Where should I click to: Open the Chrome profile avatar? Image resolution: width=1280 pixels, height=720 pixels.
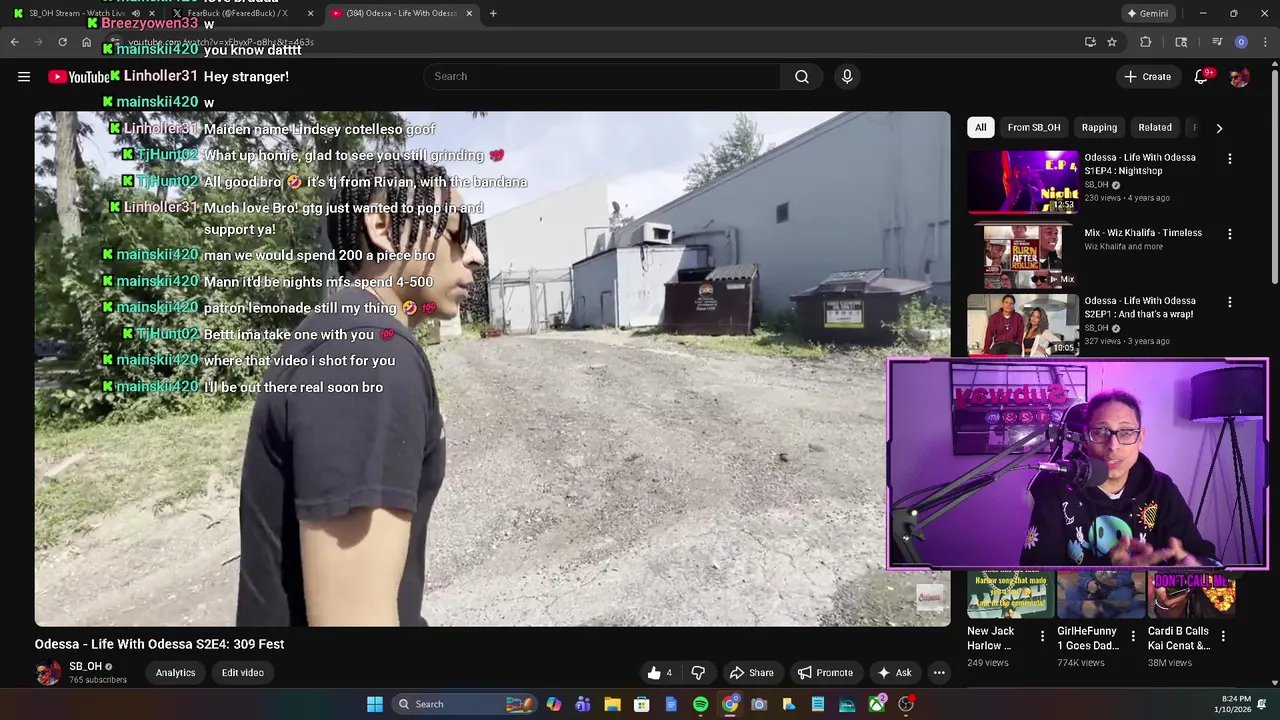(x=1241, y=42)
